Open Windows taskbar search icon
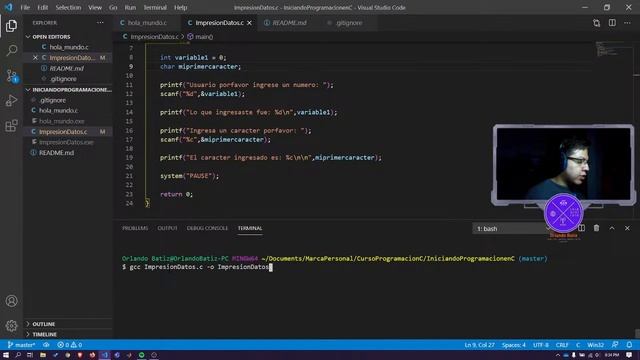This screenshot has height=360, width=640. click(18, 355)
